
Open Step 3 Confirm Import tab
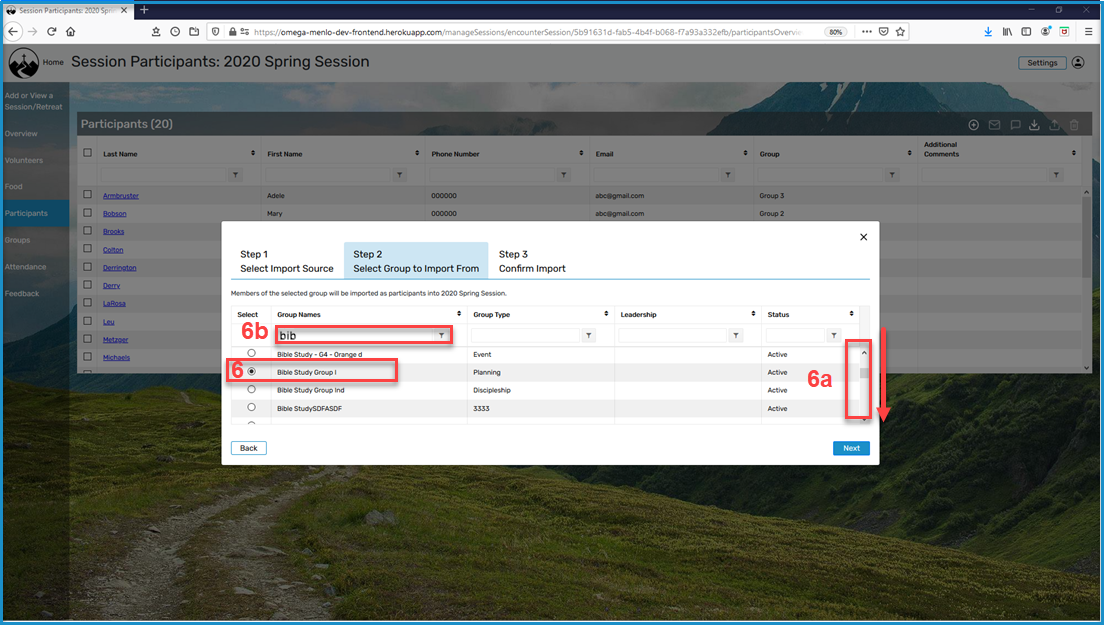(532, 261)
